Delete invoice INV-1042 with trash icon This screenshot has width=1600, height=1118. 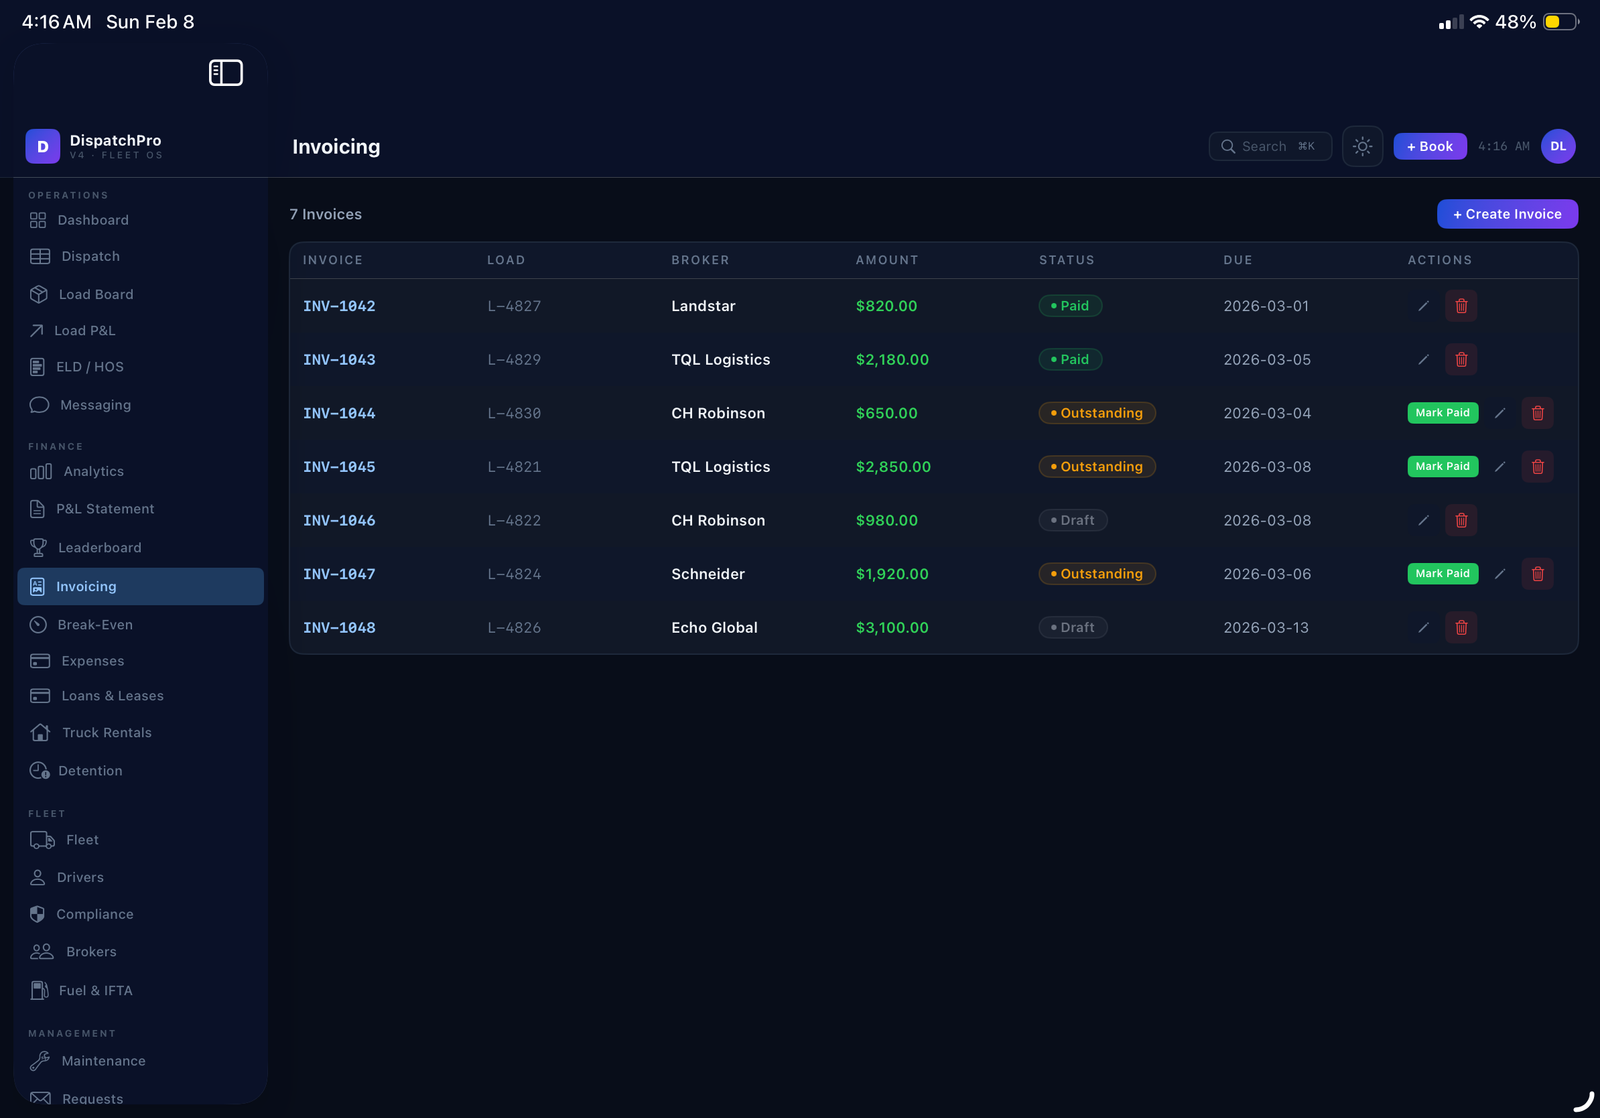pos(1460,306)
